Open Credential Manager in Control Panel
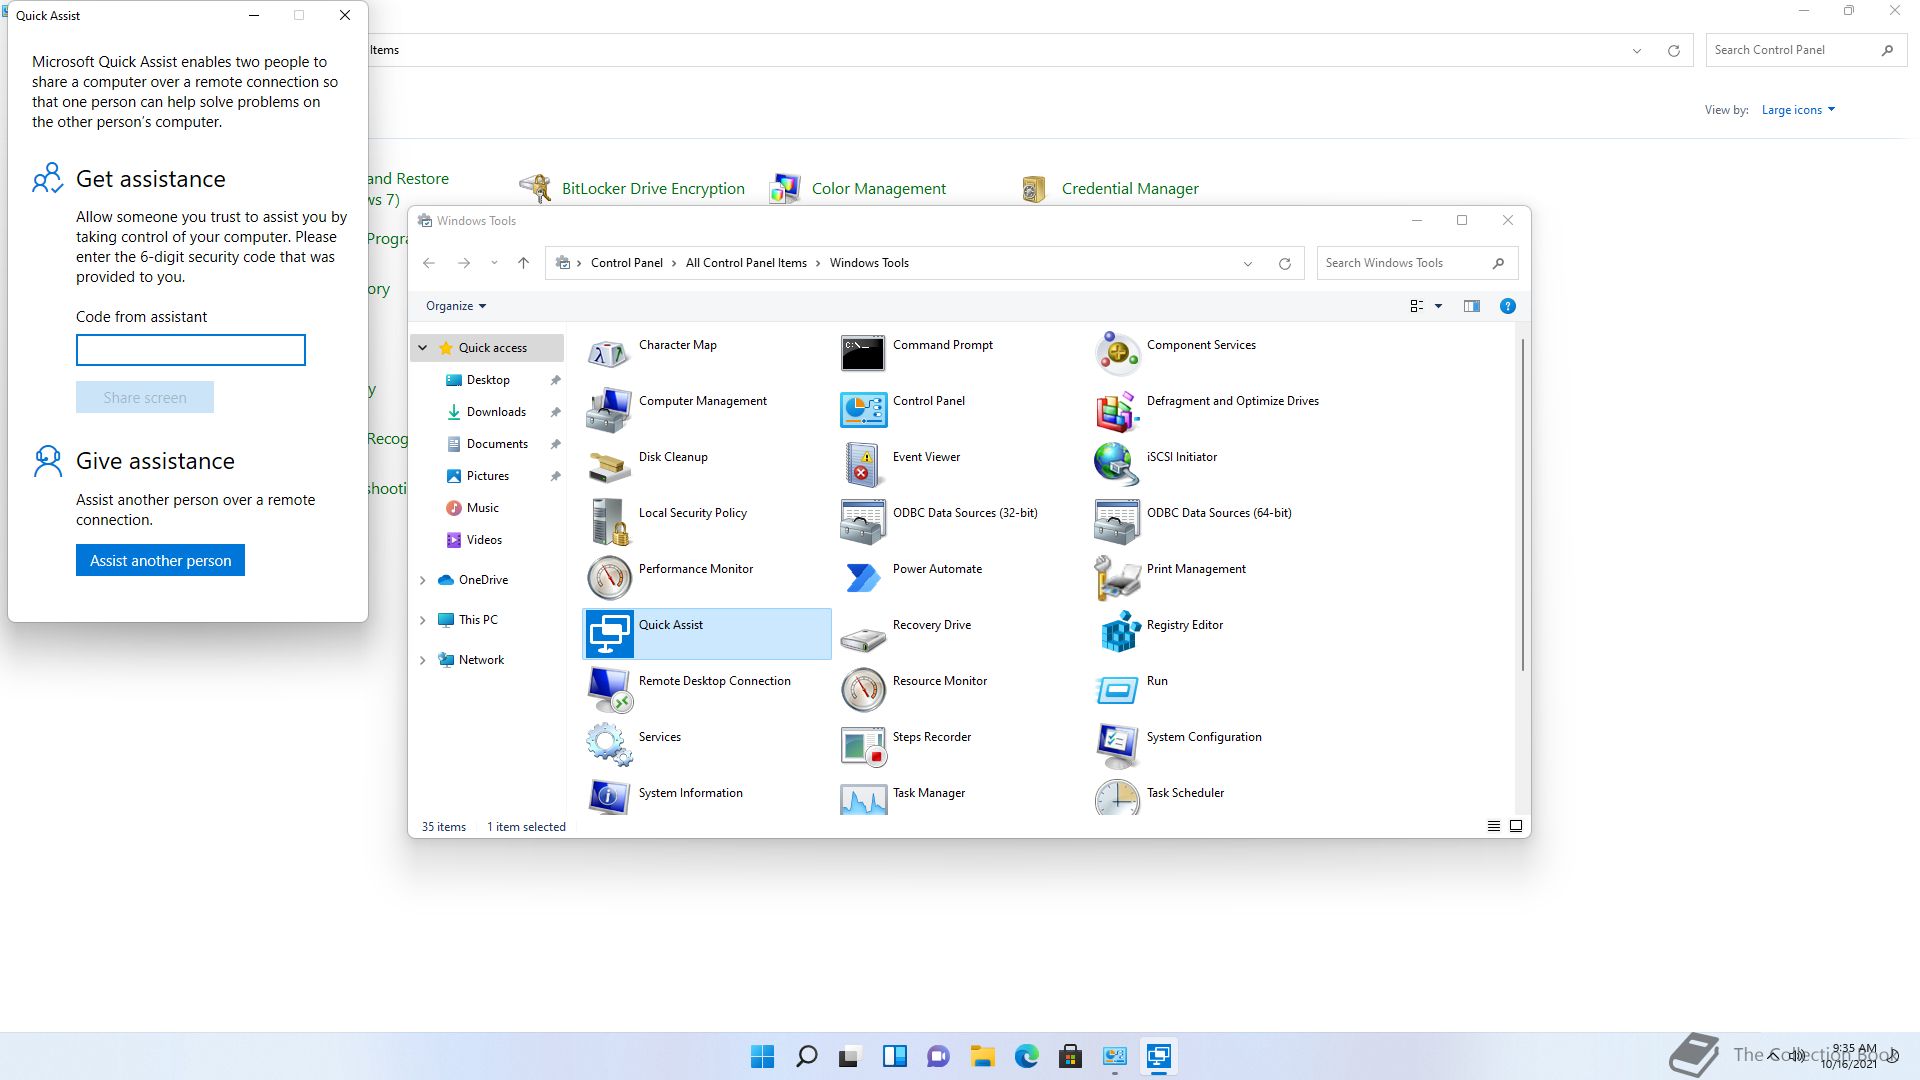The image size is (1920, 1080). (1130, 188)
